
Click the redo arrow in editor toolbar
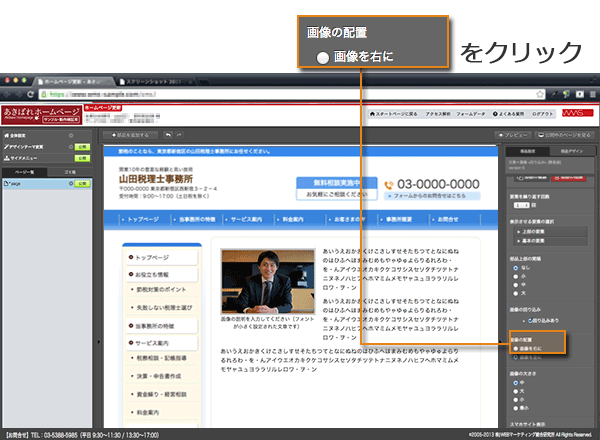179,134
